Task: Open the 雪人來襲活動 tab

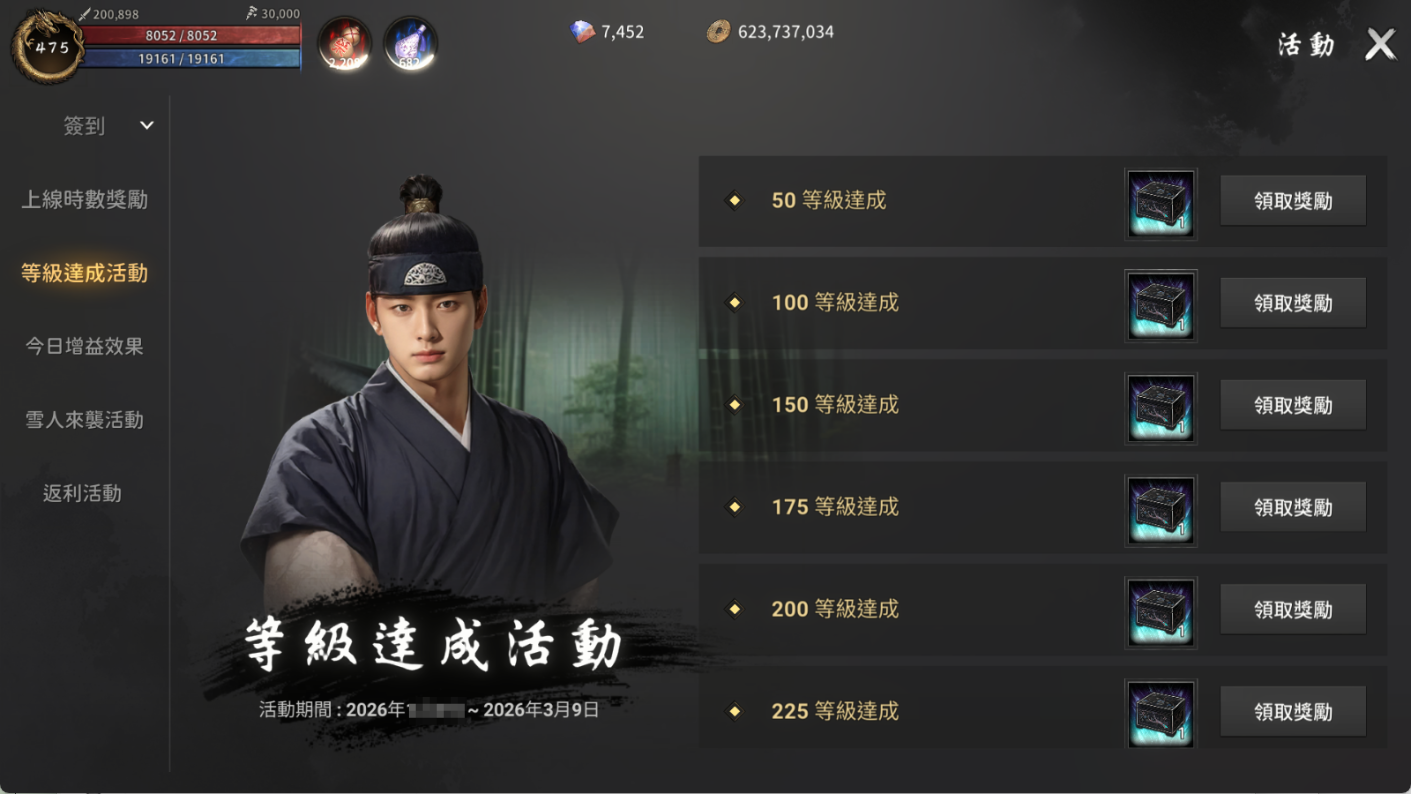Action: [x=85, y=420]
